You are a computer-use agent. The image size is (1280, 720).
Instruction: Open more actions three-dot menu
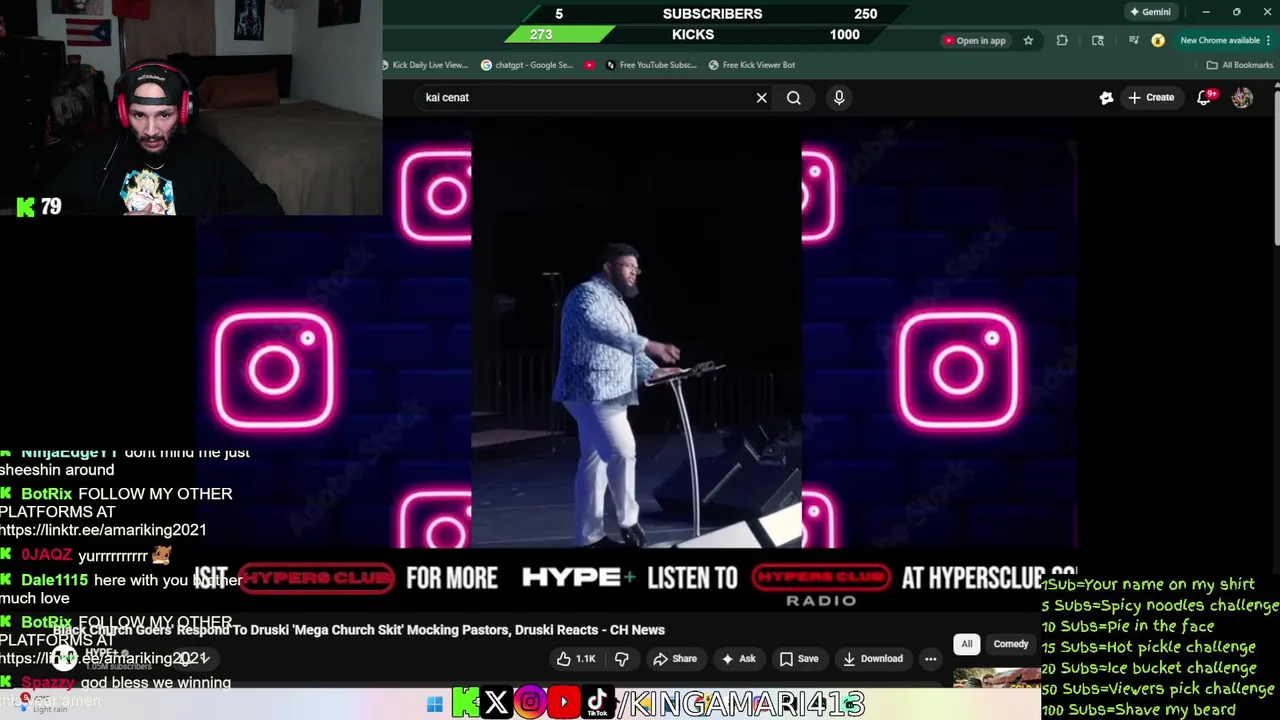[x=930, y=659]
